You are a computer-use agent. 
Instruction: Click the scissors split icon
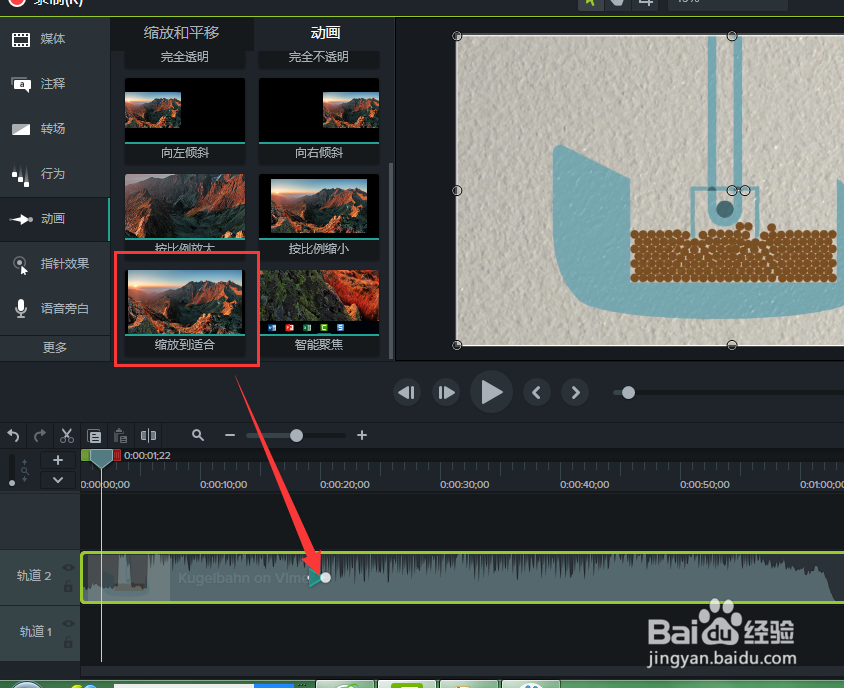point(66,436)
